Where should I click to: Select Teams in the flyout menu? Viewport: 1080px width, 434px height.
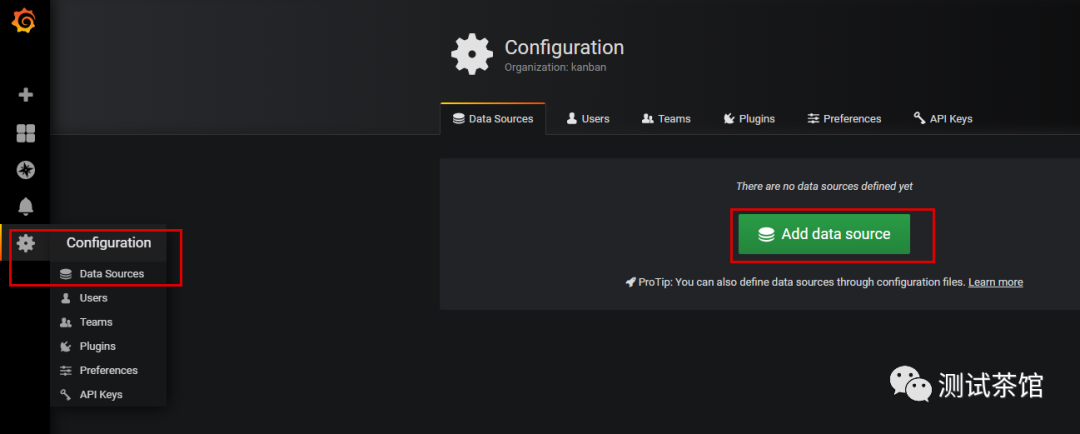(x=96, y=322)
